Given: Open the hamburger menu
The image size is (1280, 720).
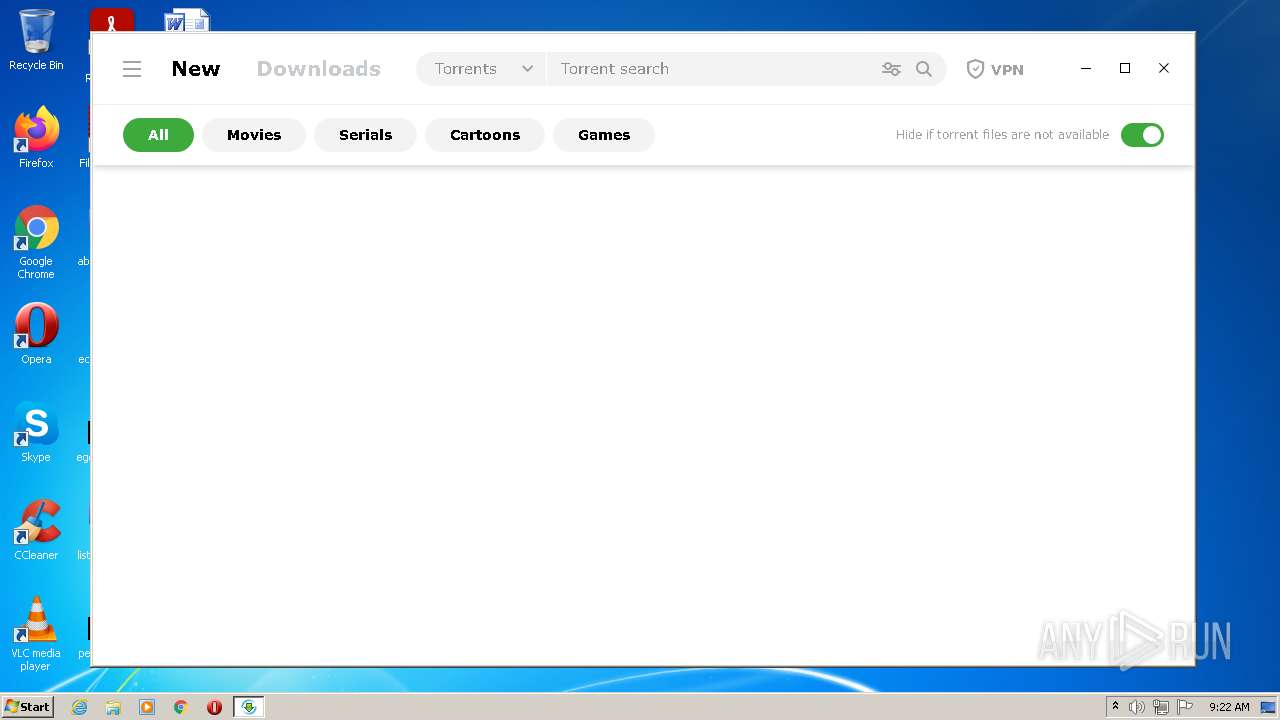Looking at the screenshot, I should click(x=132, y=69).
